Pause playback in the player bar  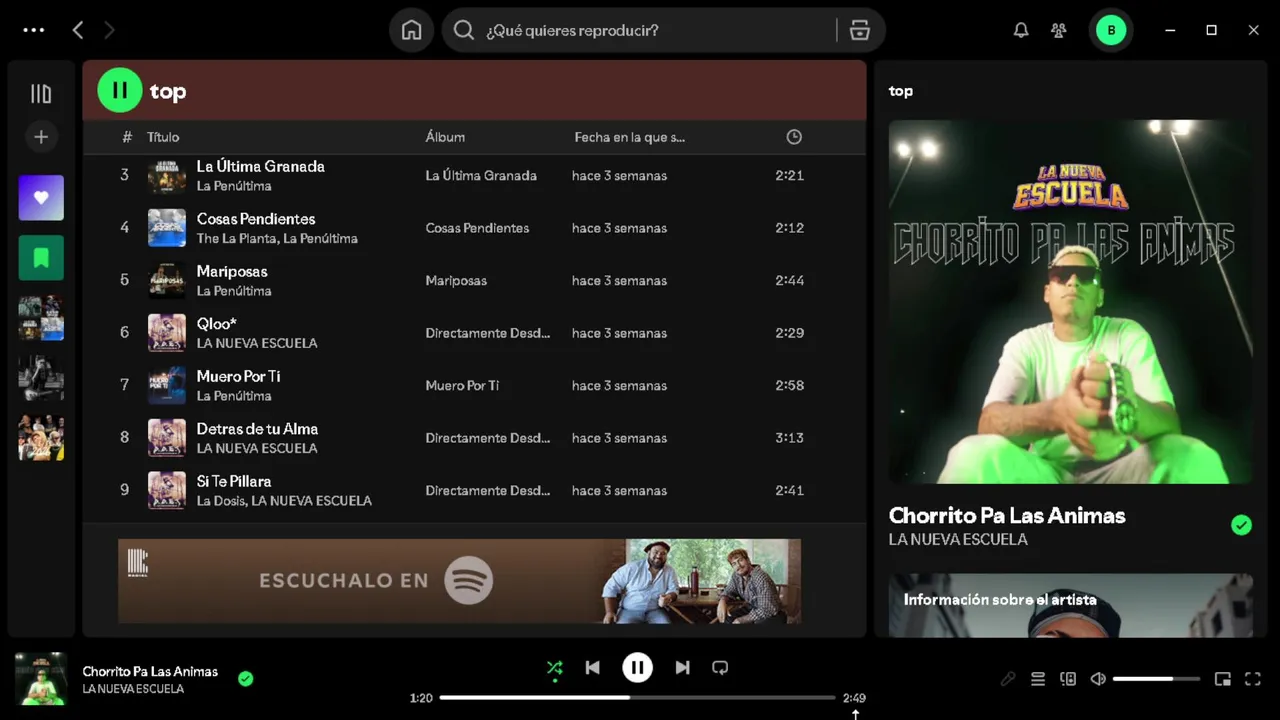(x=637, y=668)
